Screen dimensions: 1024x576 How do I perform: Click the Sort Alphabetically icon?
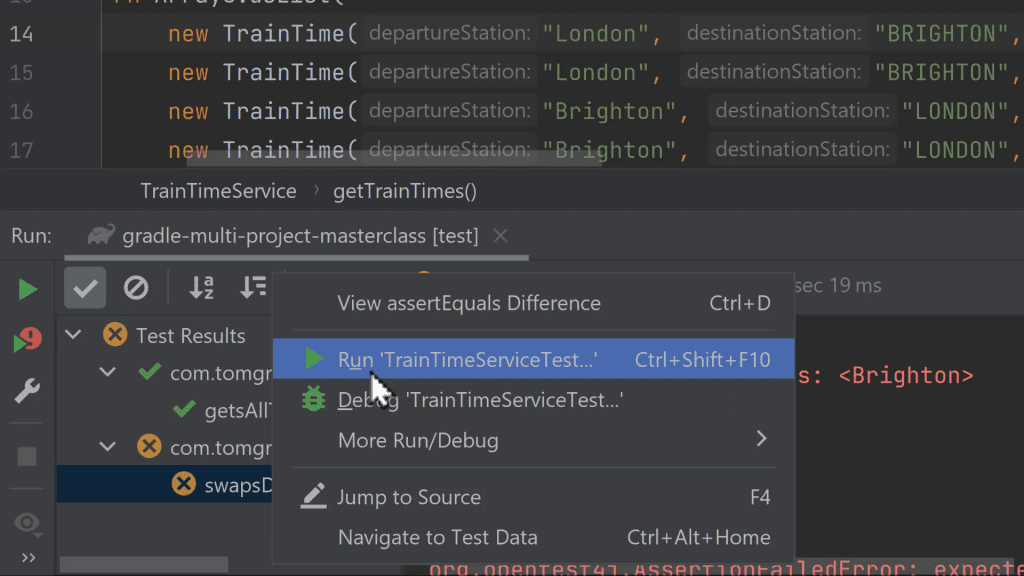[x=202, y=289]
